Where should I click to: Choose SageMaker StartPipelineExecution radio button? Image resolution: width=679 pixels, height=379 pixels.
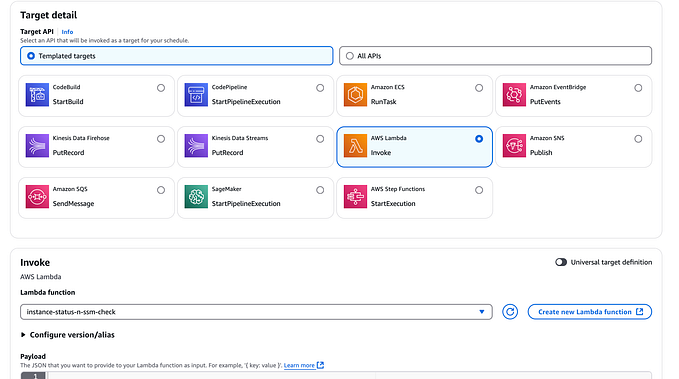click(x=320, y=190)
